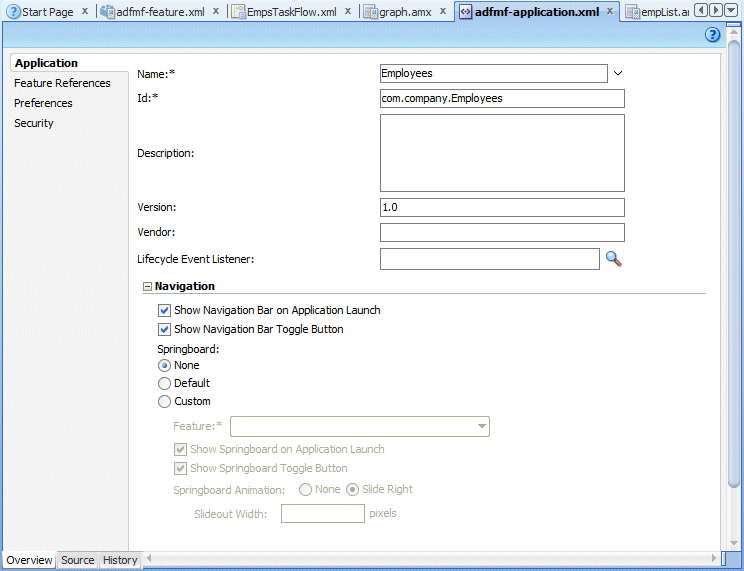Close the adfmf-feature.xml tab
Viewport: 744px width, 571px height.
(x=216, y=11)
